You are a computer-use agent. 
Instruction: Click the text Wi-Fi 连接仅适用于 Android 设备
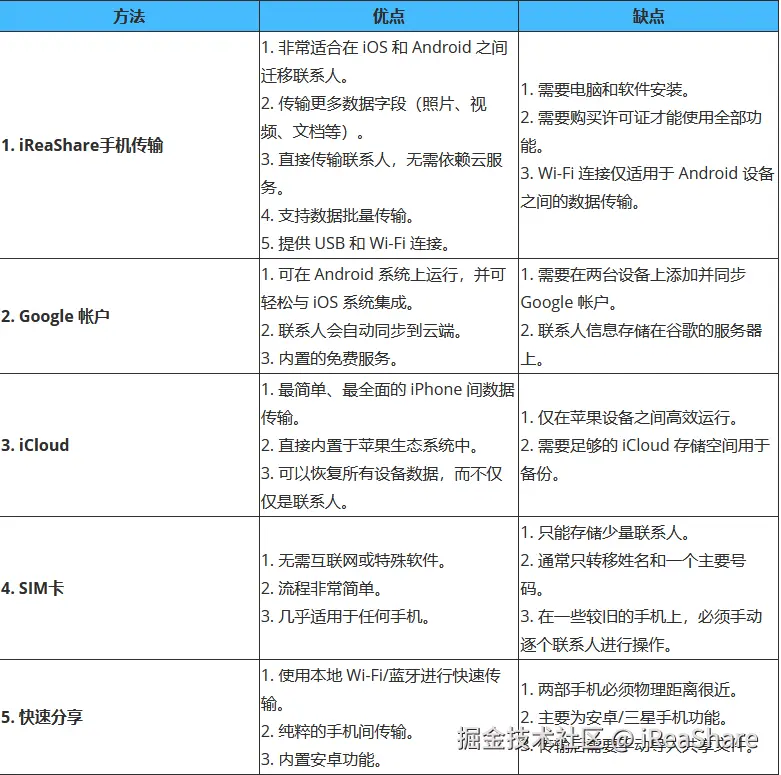[655, 173]
